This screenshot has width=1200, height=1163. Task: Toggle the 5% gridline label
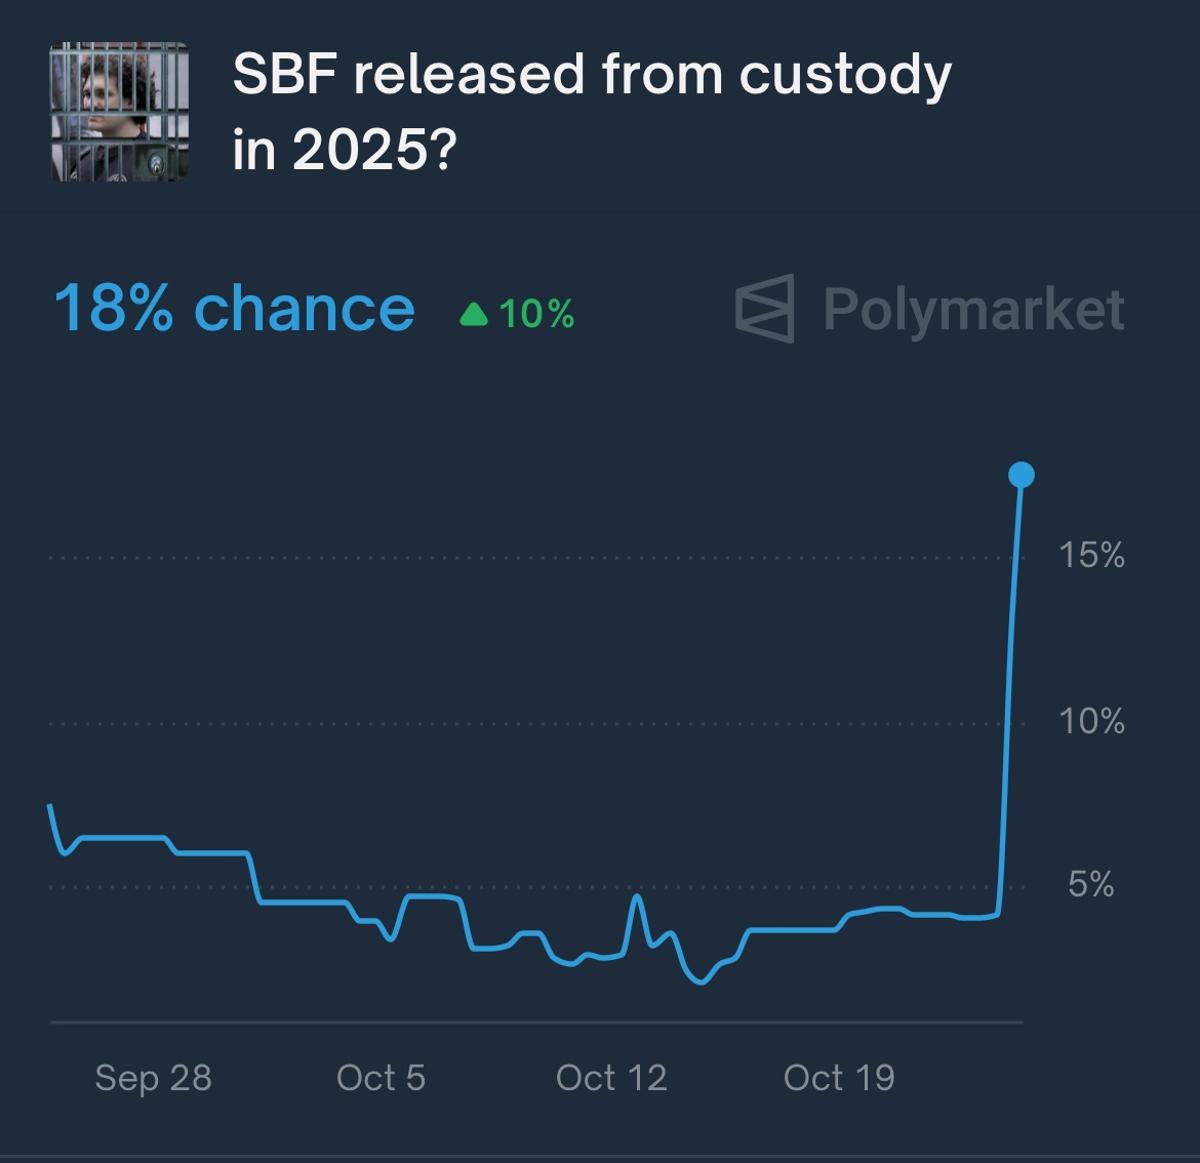point(1090,885)
